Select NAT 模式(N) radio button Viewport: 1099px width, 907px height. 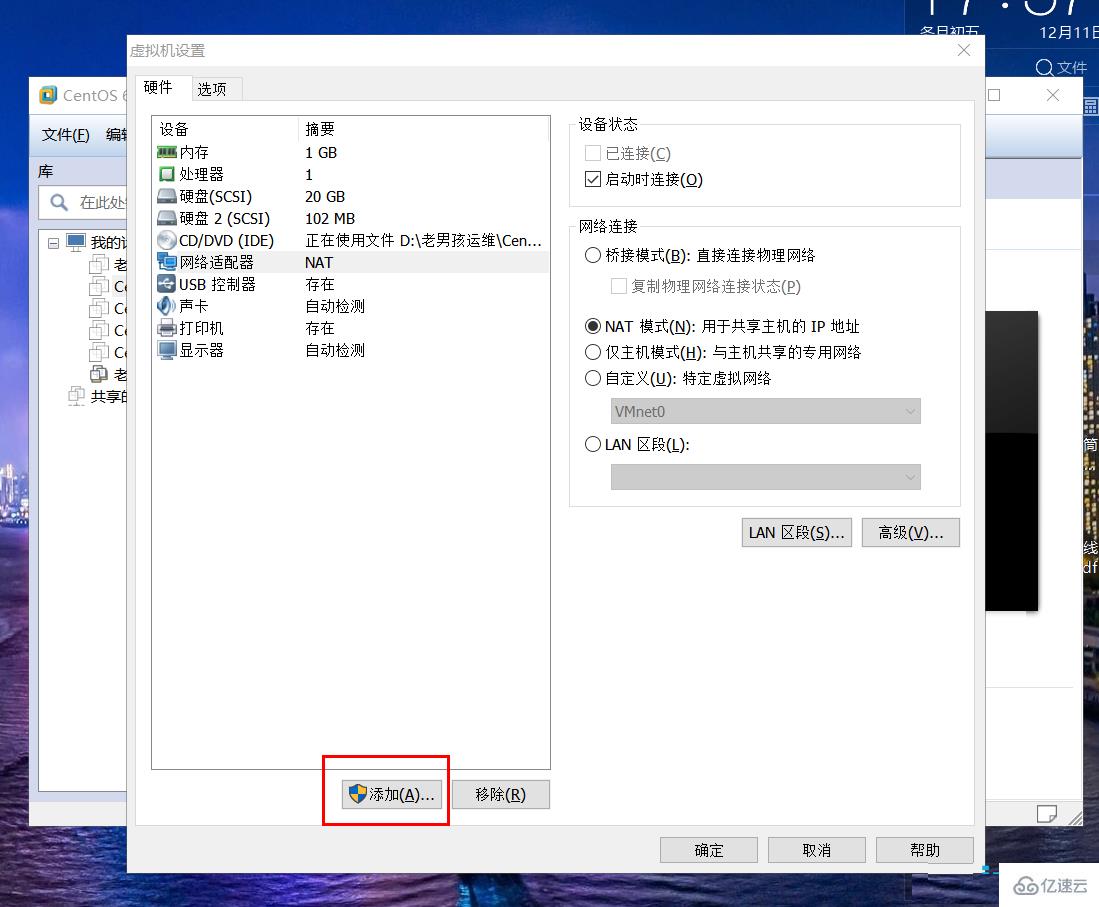(593, 326)
